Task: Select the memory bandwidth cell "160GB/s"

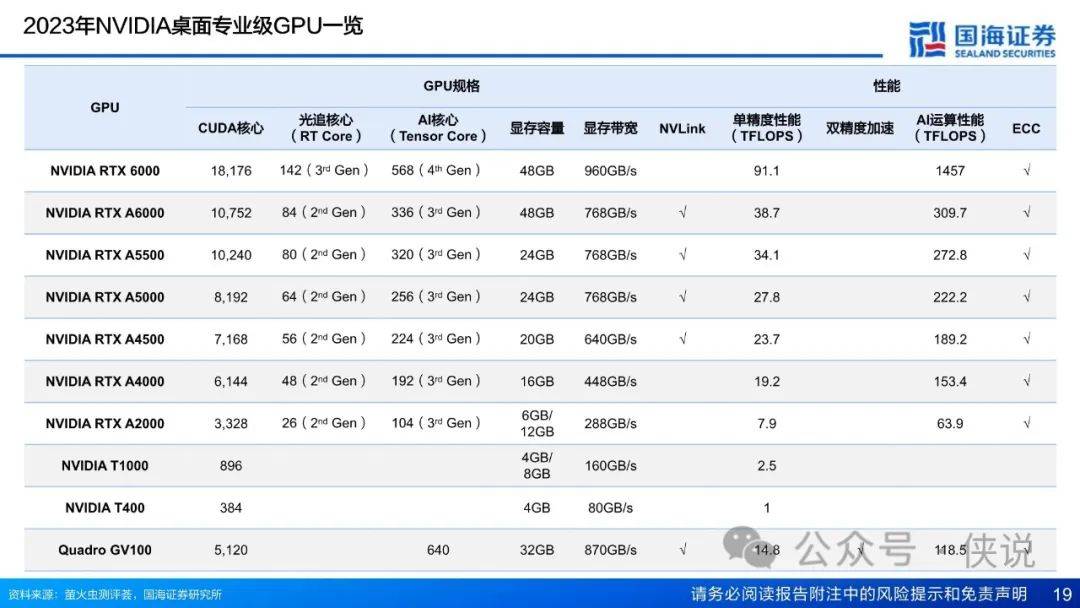Action: [x=610, y=465]
